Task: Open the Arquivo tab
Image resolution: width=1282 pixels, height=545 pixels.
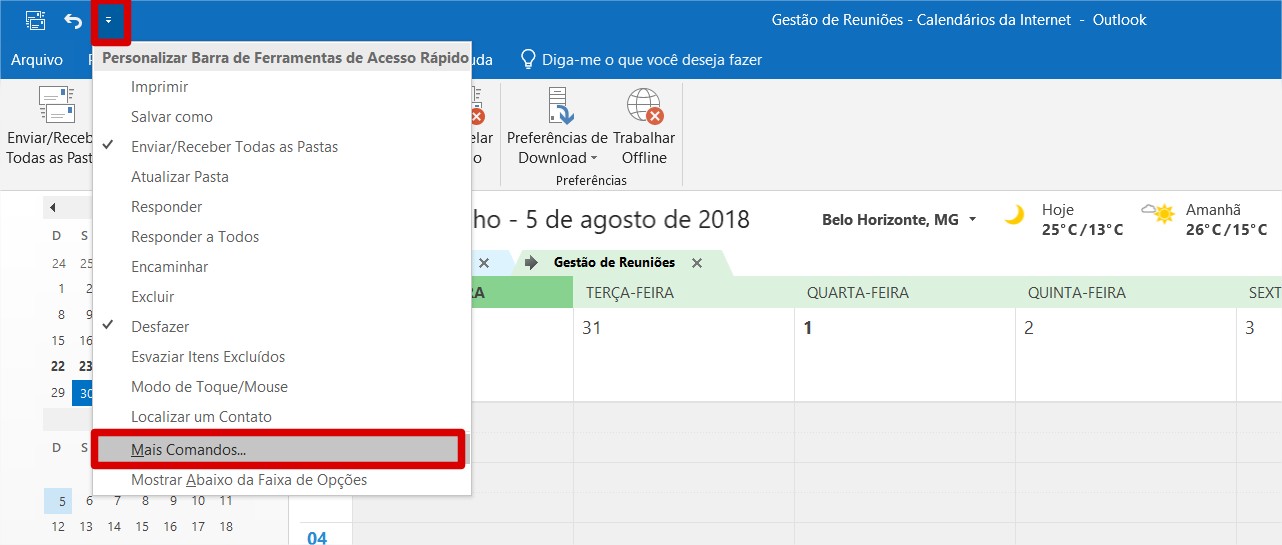Action: pyautogui.click(x=37, y=60)
